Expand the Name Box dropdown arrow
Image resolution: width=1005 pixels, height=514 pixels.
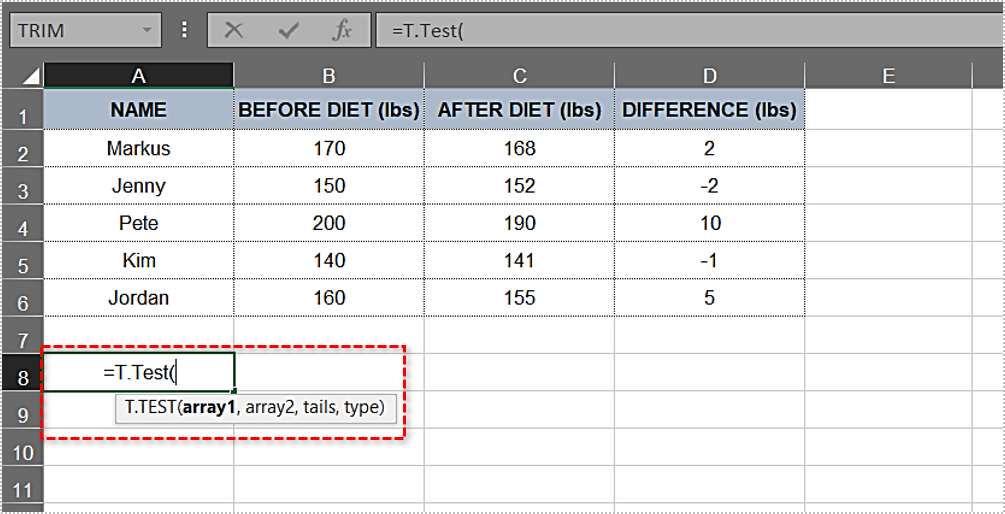(x=147, y=30)
